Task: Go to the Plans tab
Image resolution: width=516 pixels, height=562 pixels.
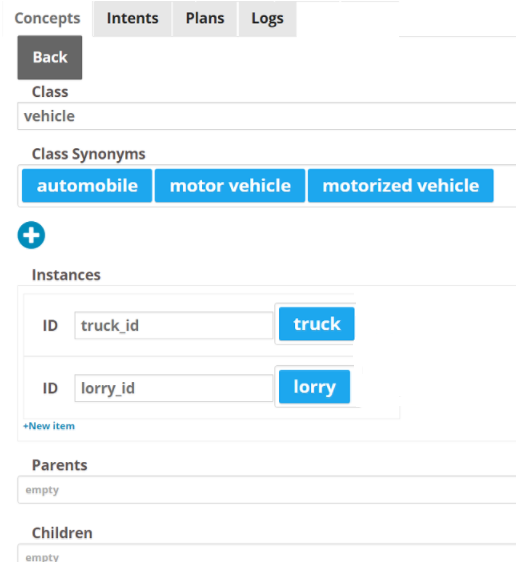Action: pos(205,18)
